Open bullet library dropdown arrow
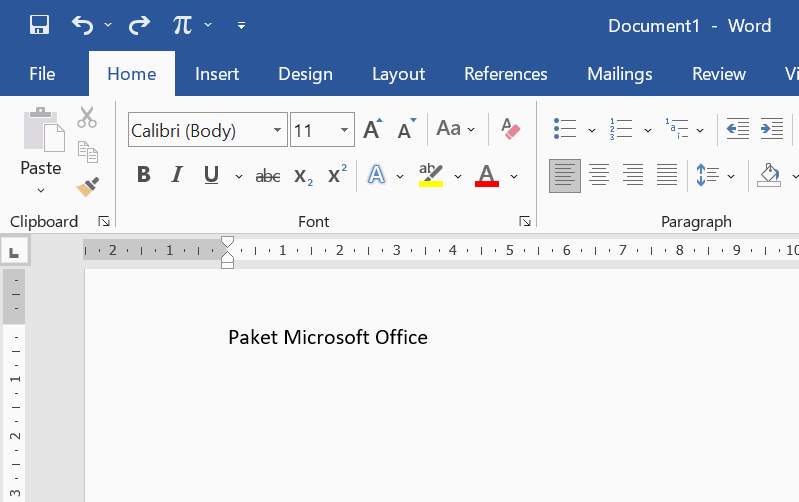Image resolution: width=799 pixels, height=502 pixels. click(592, 130)
